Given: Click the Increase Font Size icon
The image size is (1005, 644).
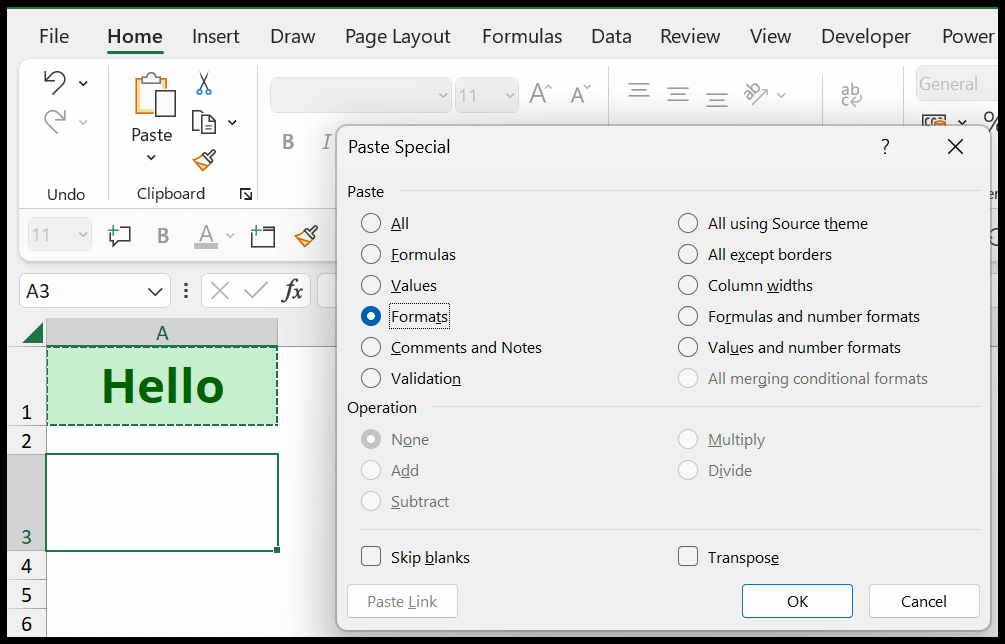Looking at the screenshot, I should point(539,92).
